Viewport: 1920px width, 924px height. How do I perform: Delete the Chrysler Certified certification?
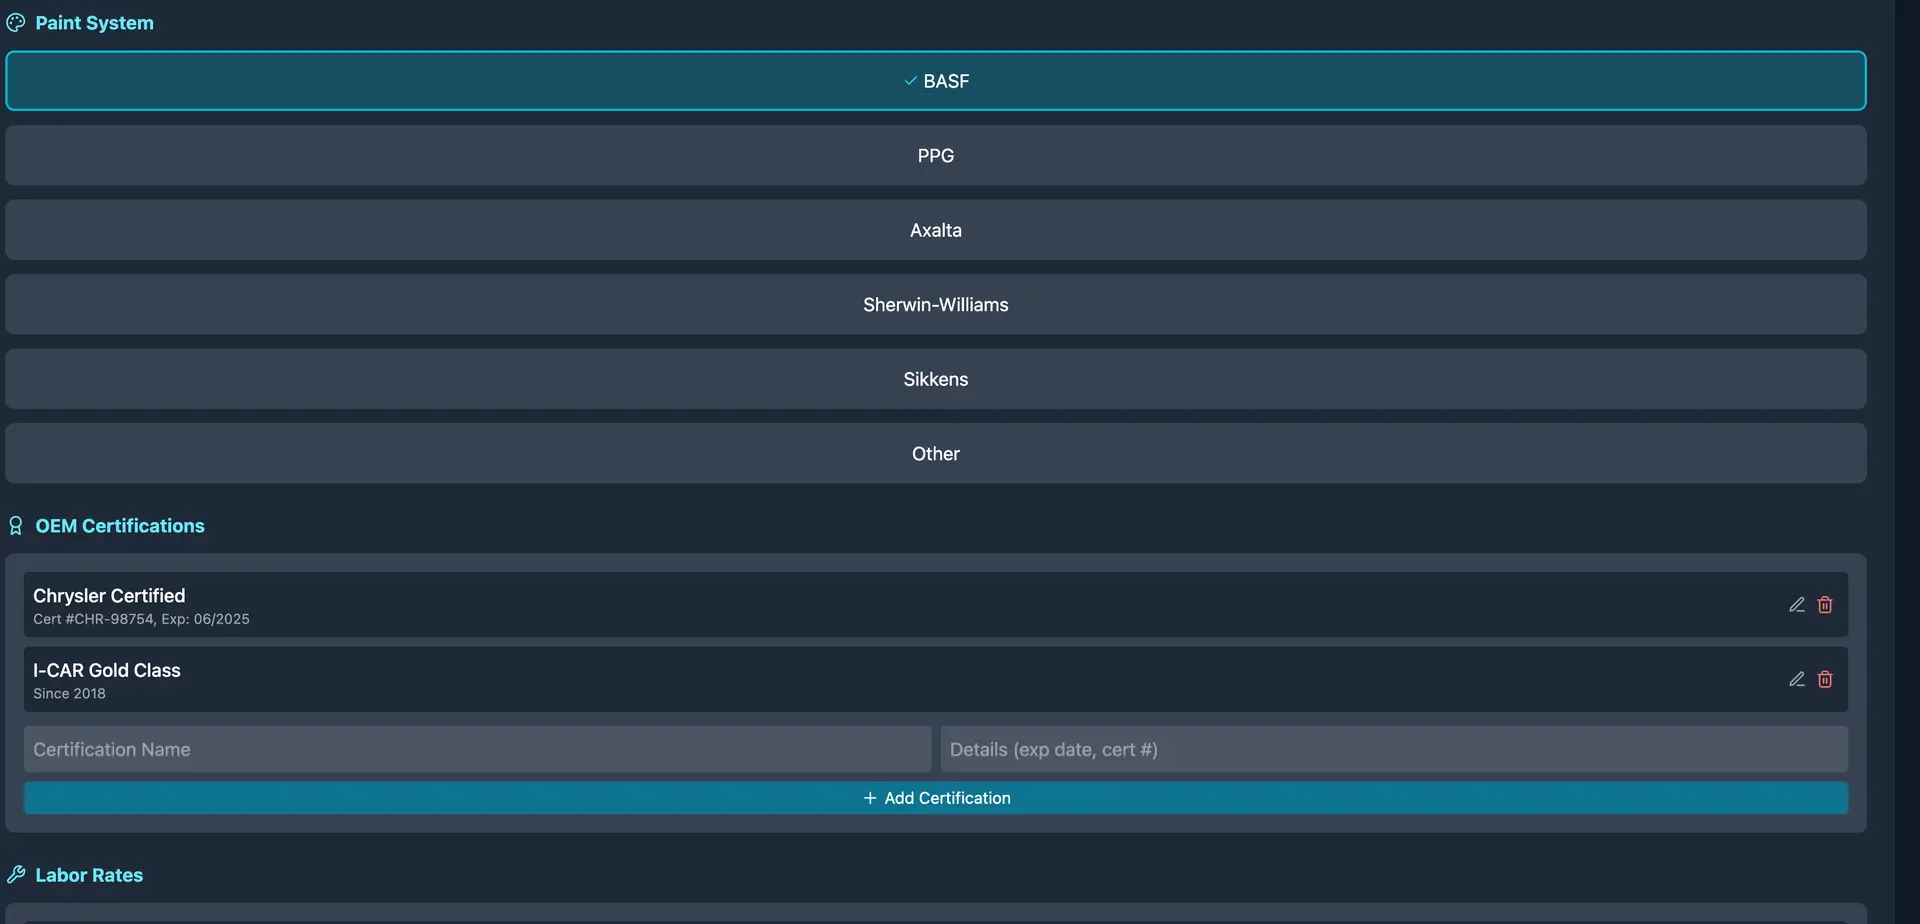point(1825,605)
